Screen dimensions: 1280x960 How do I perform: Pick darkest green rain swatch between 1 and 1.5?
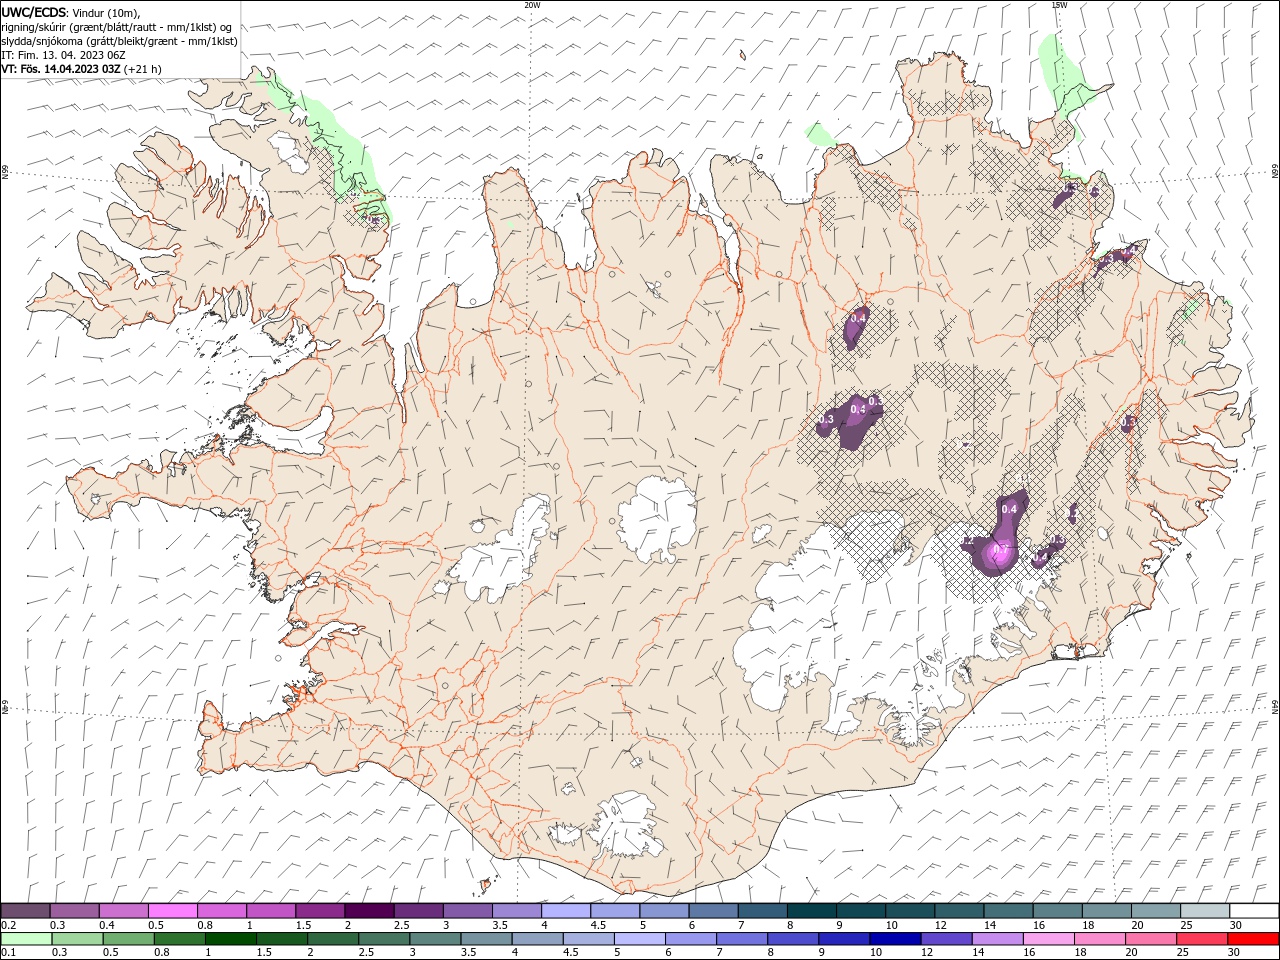230,939
